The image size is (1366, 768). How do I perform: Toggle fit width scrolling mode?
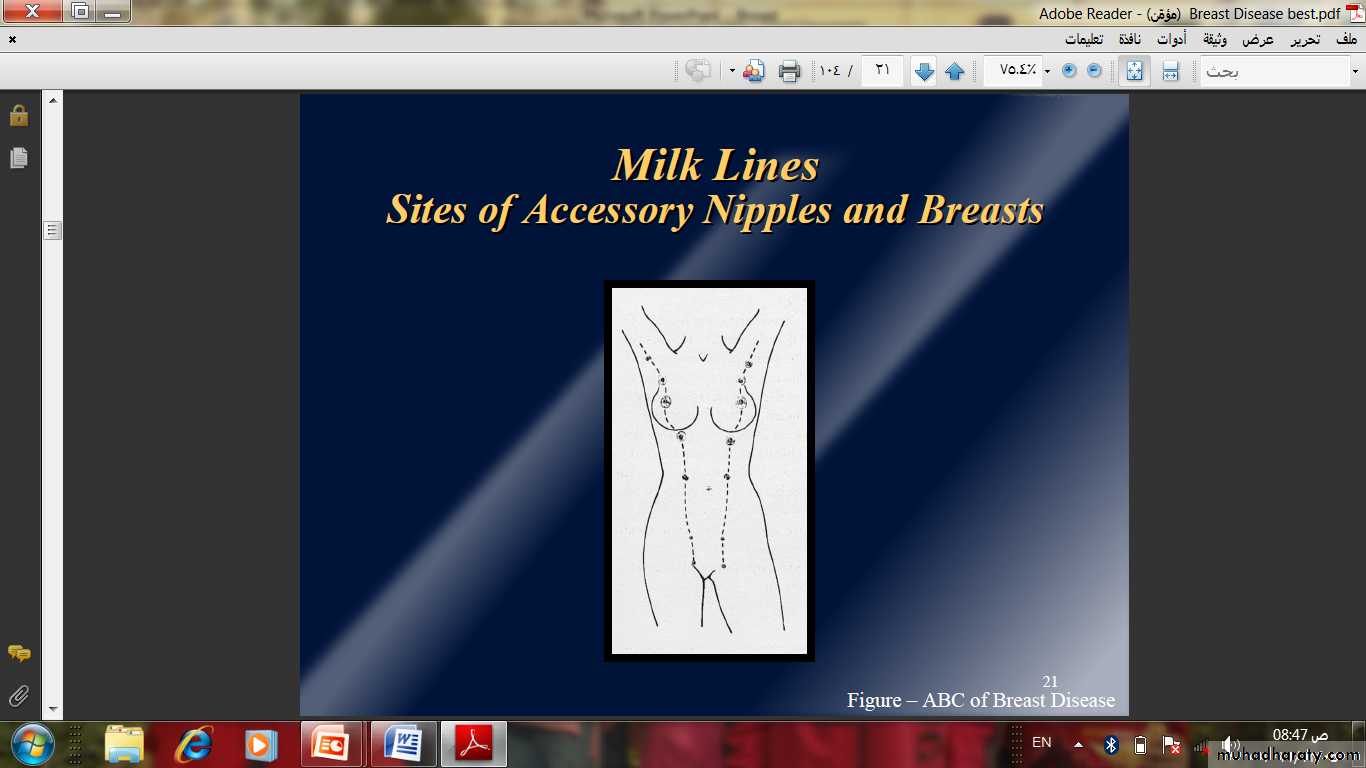[1170, 71]
